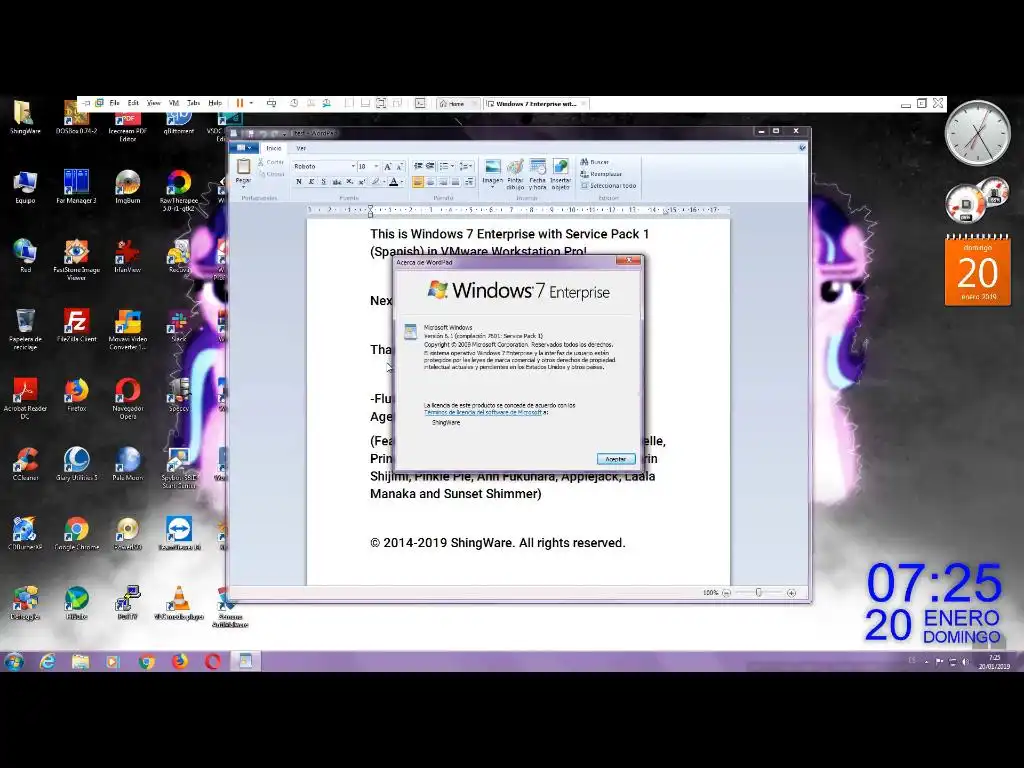Click the Pegar paste icon in WordPad
Image resolution: width=1024 pixels, height=768 pixels.
point(243,167)
